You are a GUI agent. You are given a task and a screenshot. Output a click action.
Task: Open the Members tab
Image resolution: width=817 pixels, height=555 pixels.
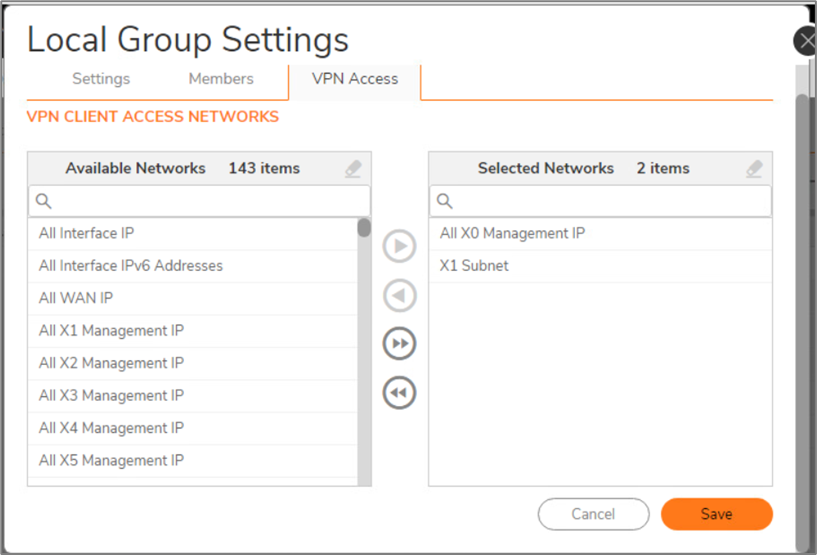[221, 79]
